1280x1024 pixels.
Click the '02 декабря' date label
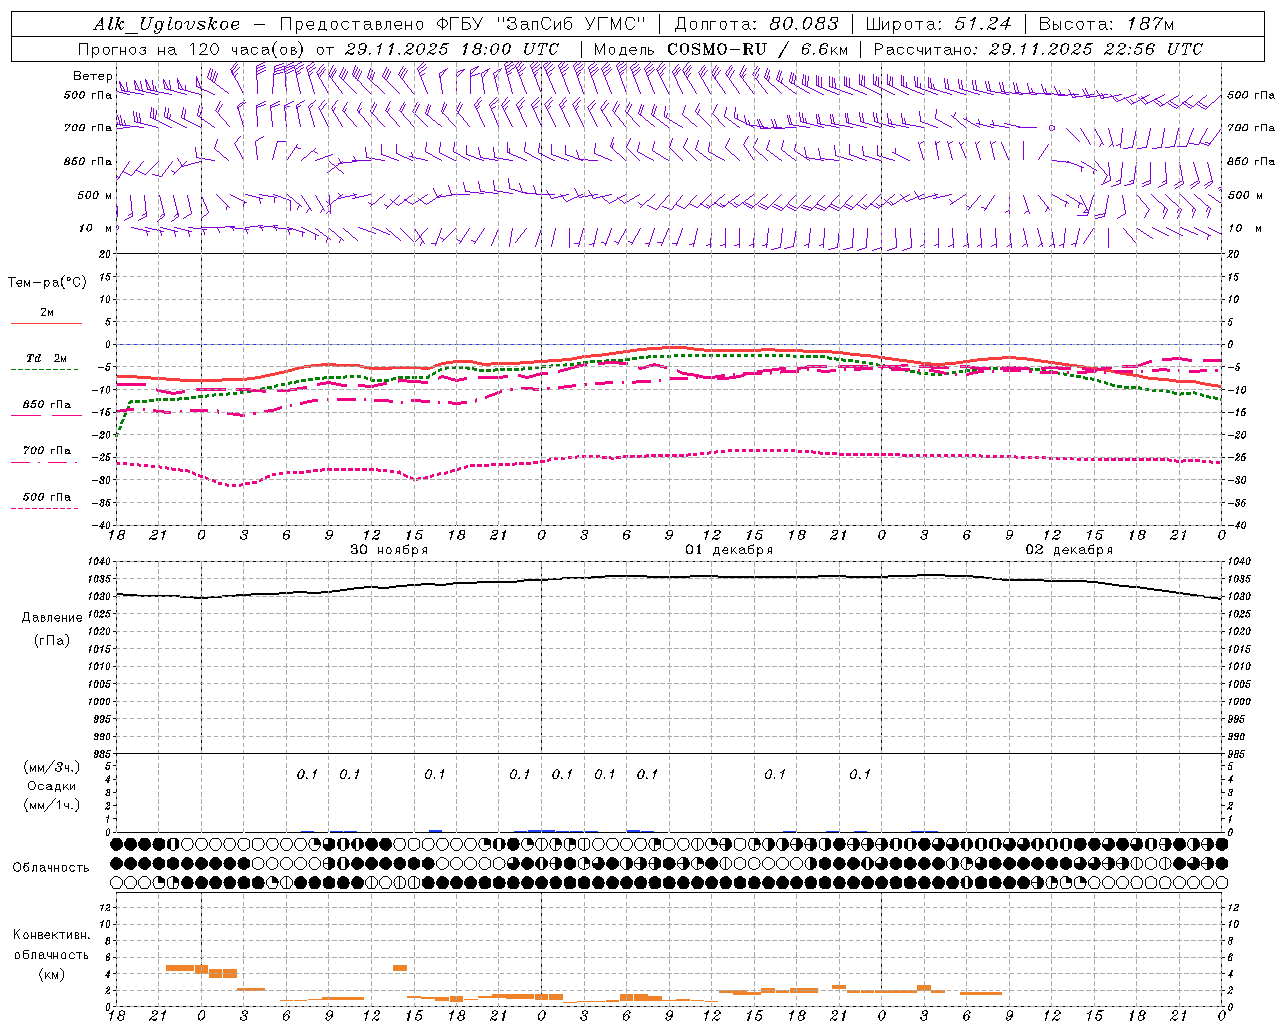click(x=1069, y=550)
